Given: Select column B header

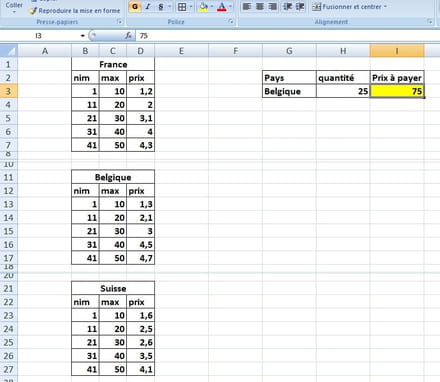Looking at the screenshot, I should coord(85,51).
